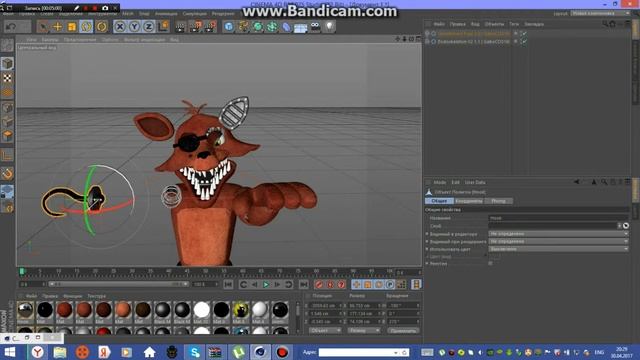Click the X position value field
The height and width of the screenshot is (360, 640).
coord(325,305)
